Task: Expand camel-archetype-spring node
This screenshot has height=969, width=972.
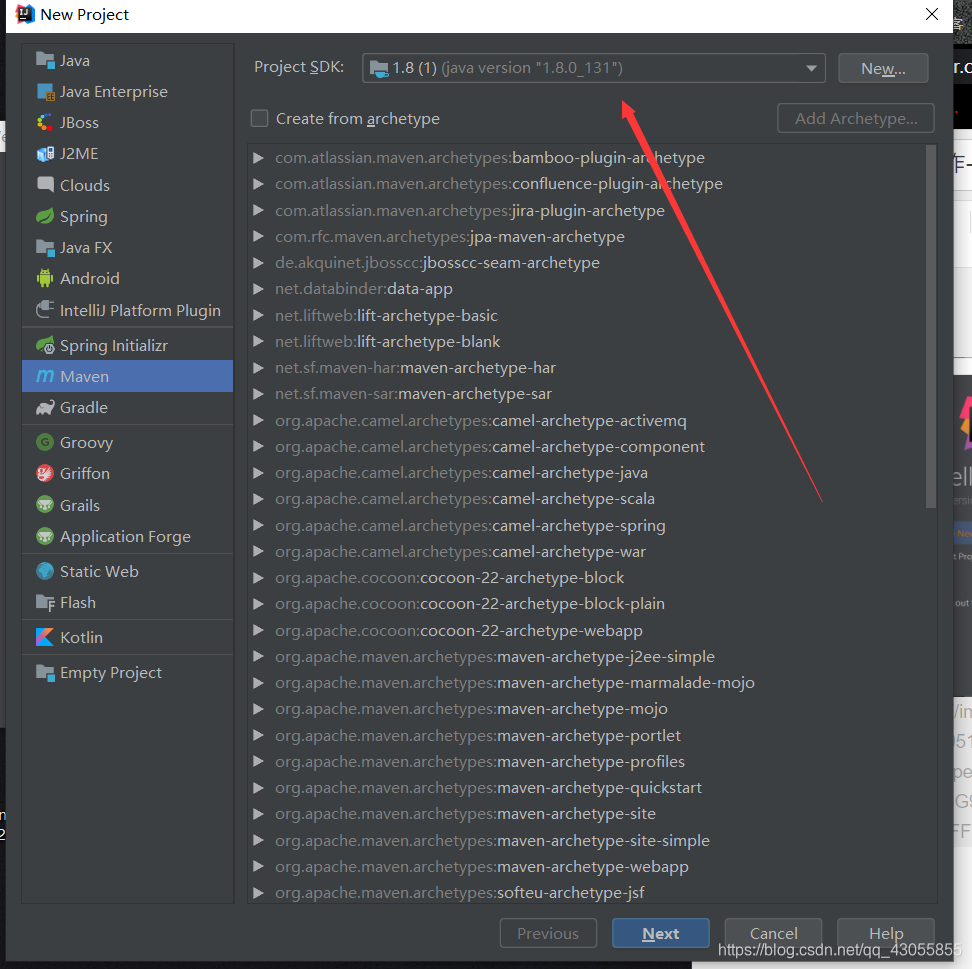Action: pyautogui.click(x=258, y=526)
